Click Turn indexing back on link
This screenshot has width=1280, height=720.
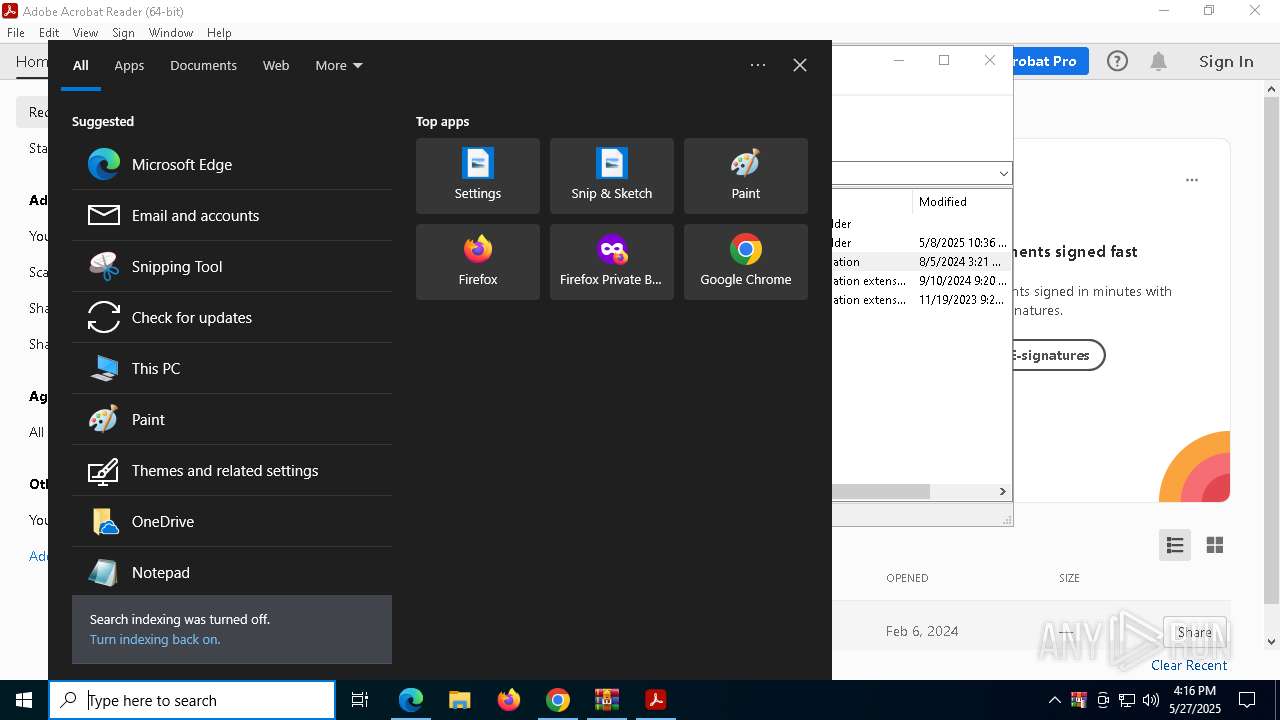pyautogui.click(x=155, y=640)
